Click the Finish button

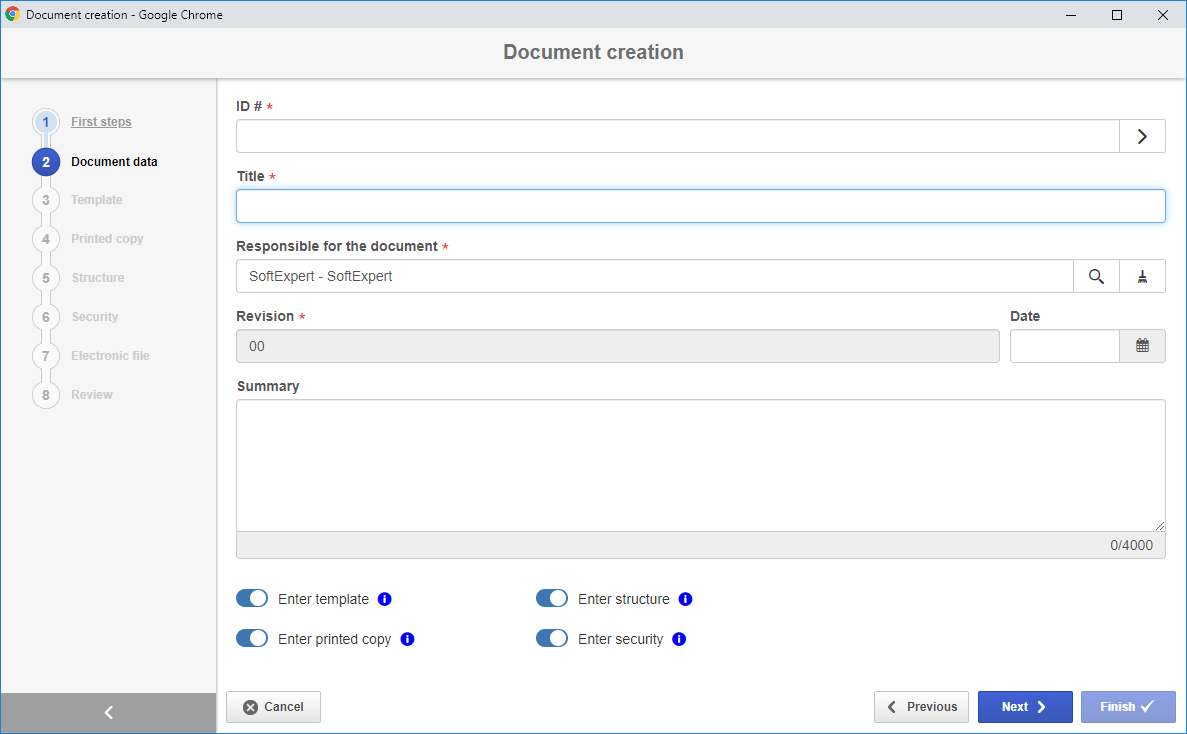(x=1128, y=707)
